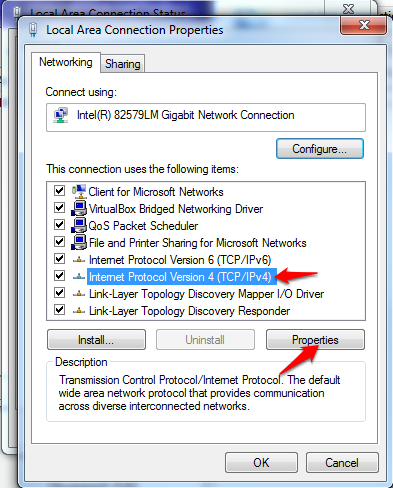
Task: Click the Install... button
Action: [96, 340]
